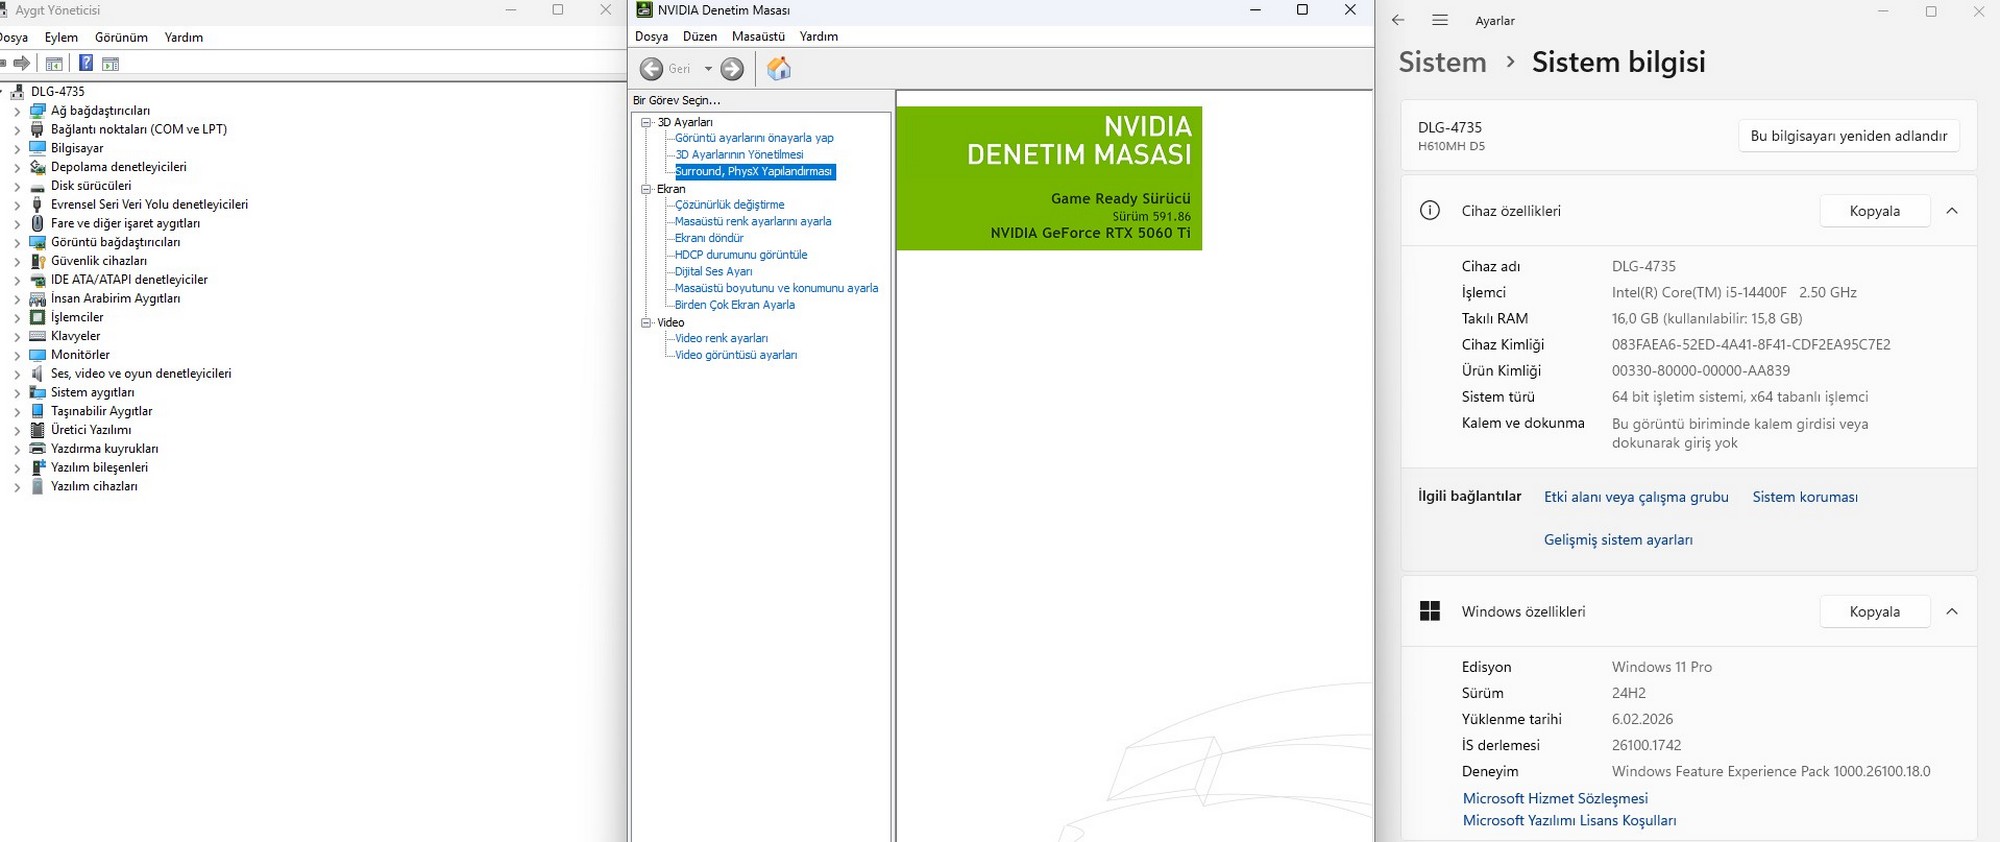Click the blue Help icon in Aygıt Yöneticisi

86,64
